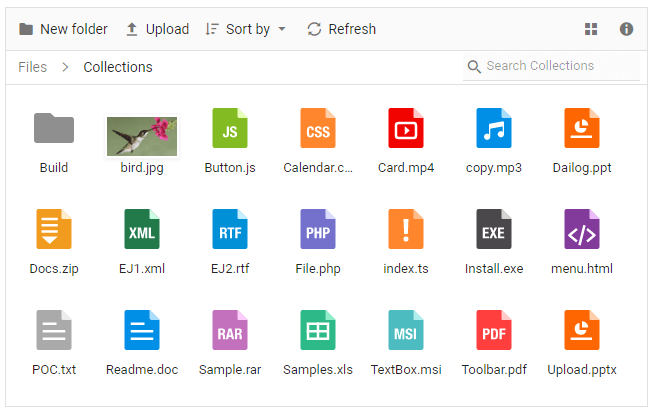655x414 pixels.
Task: Open the file details info icon
Action: pos(627,29)
